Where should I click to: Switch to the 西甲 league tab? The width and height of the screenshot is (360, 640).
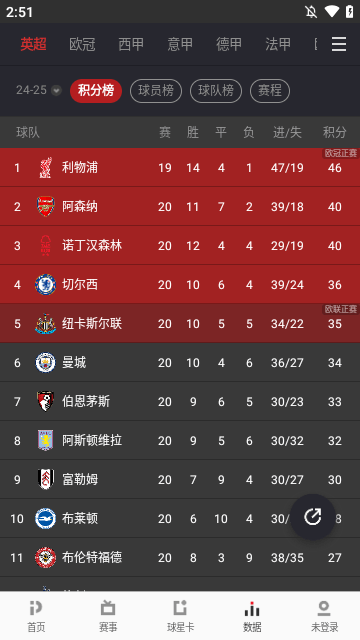click(131, 44)
